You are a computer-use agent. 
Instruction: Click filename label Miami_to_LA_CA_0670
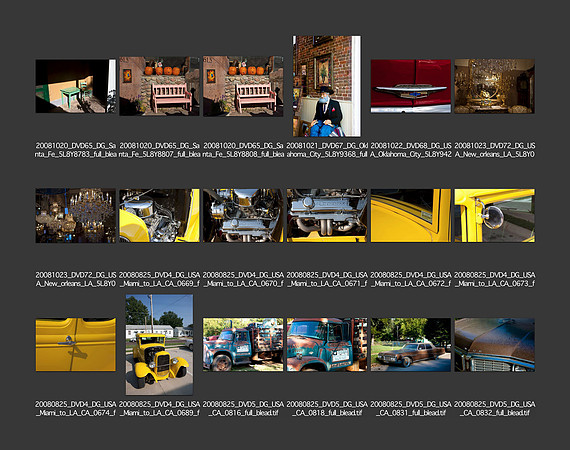243,279
